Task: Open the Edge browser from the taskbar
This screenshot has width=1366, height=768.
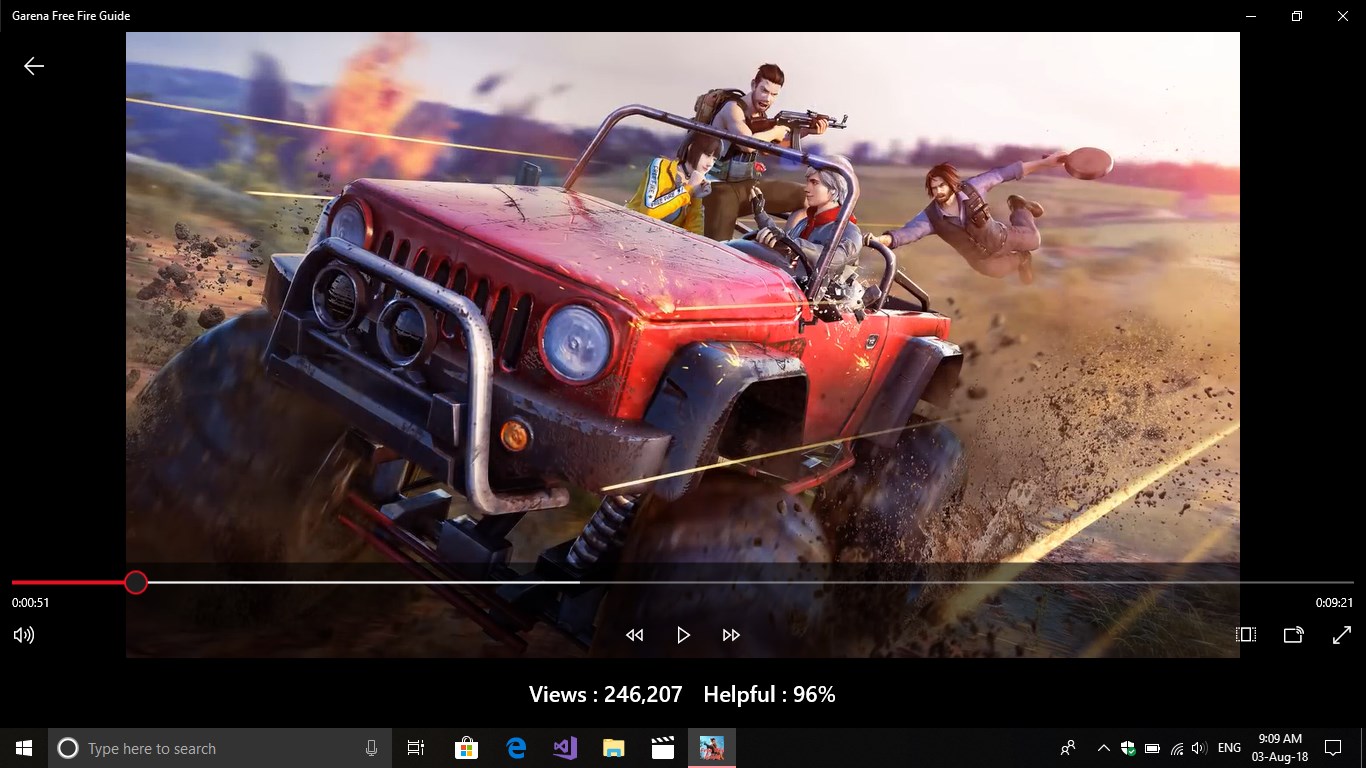Action: [x=516, y=748]
